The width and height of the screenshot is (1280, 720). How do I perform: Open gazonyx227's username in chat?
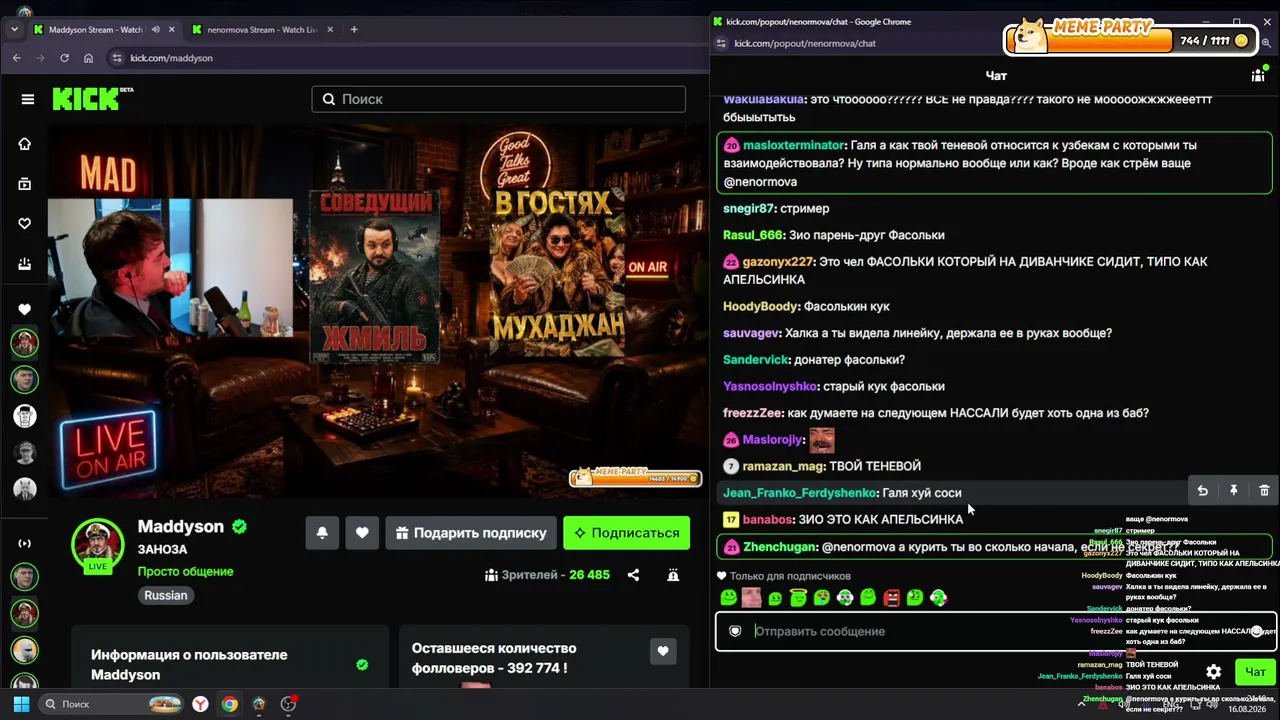click(x=778, y=262)
